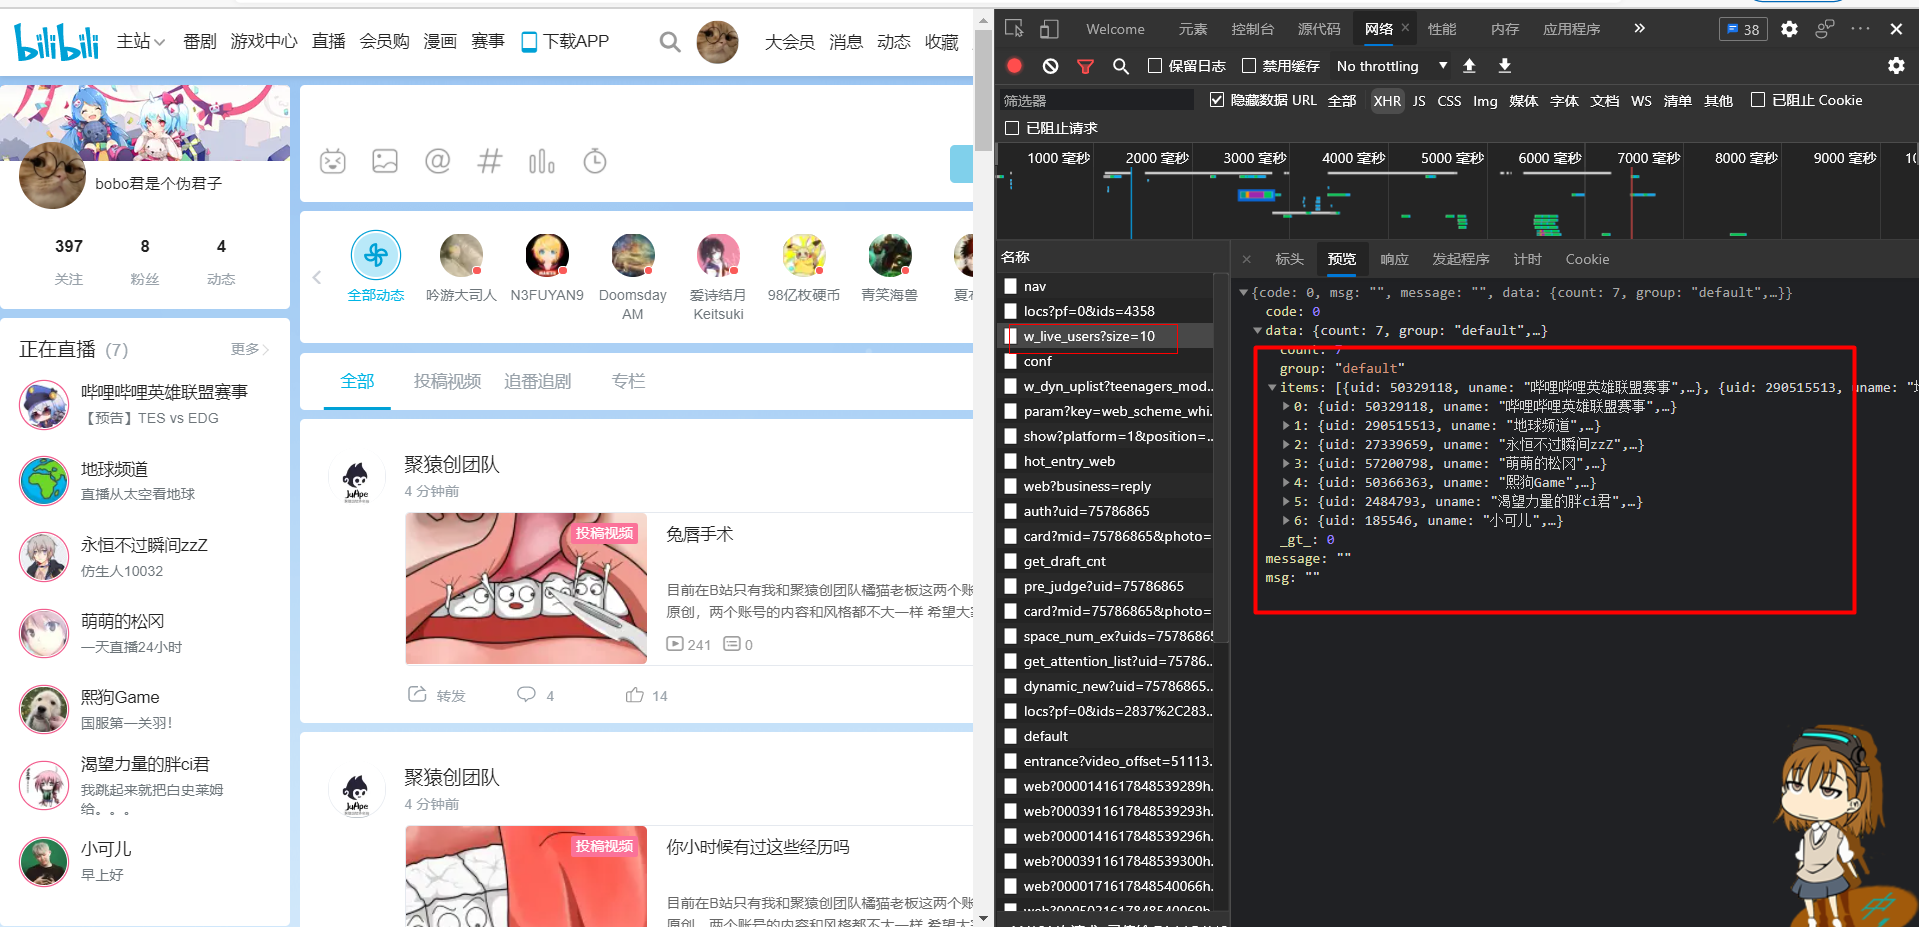Expand item 3 萌萌的松冈 in preview

coord(1286,464)
